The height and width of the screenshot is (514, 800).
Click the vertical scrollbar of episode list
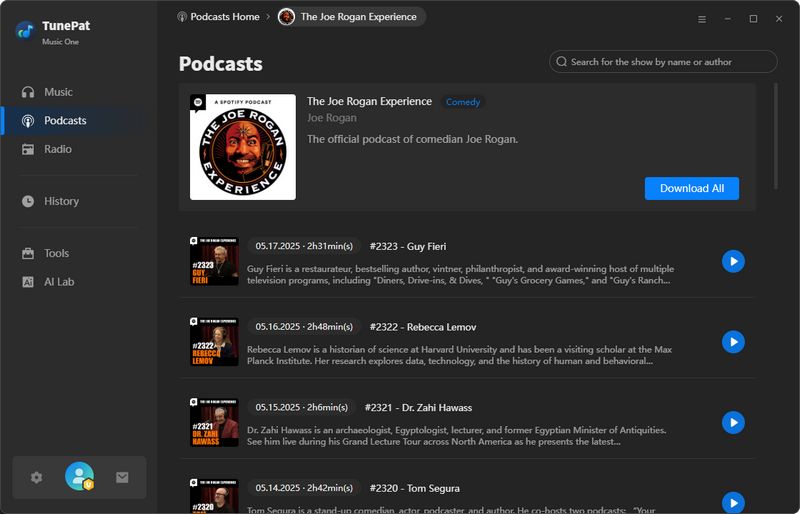pos(776,137)
